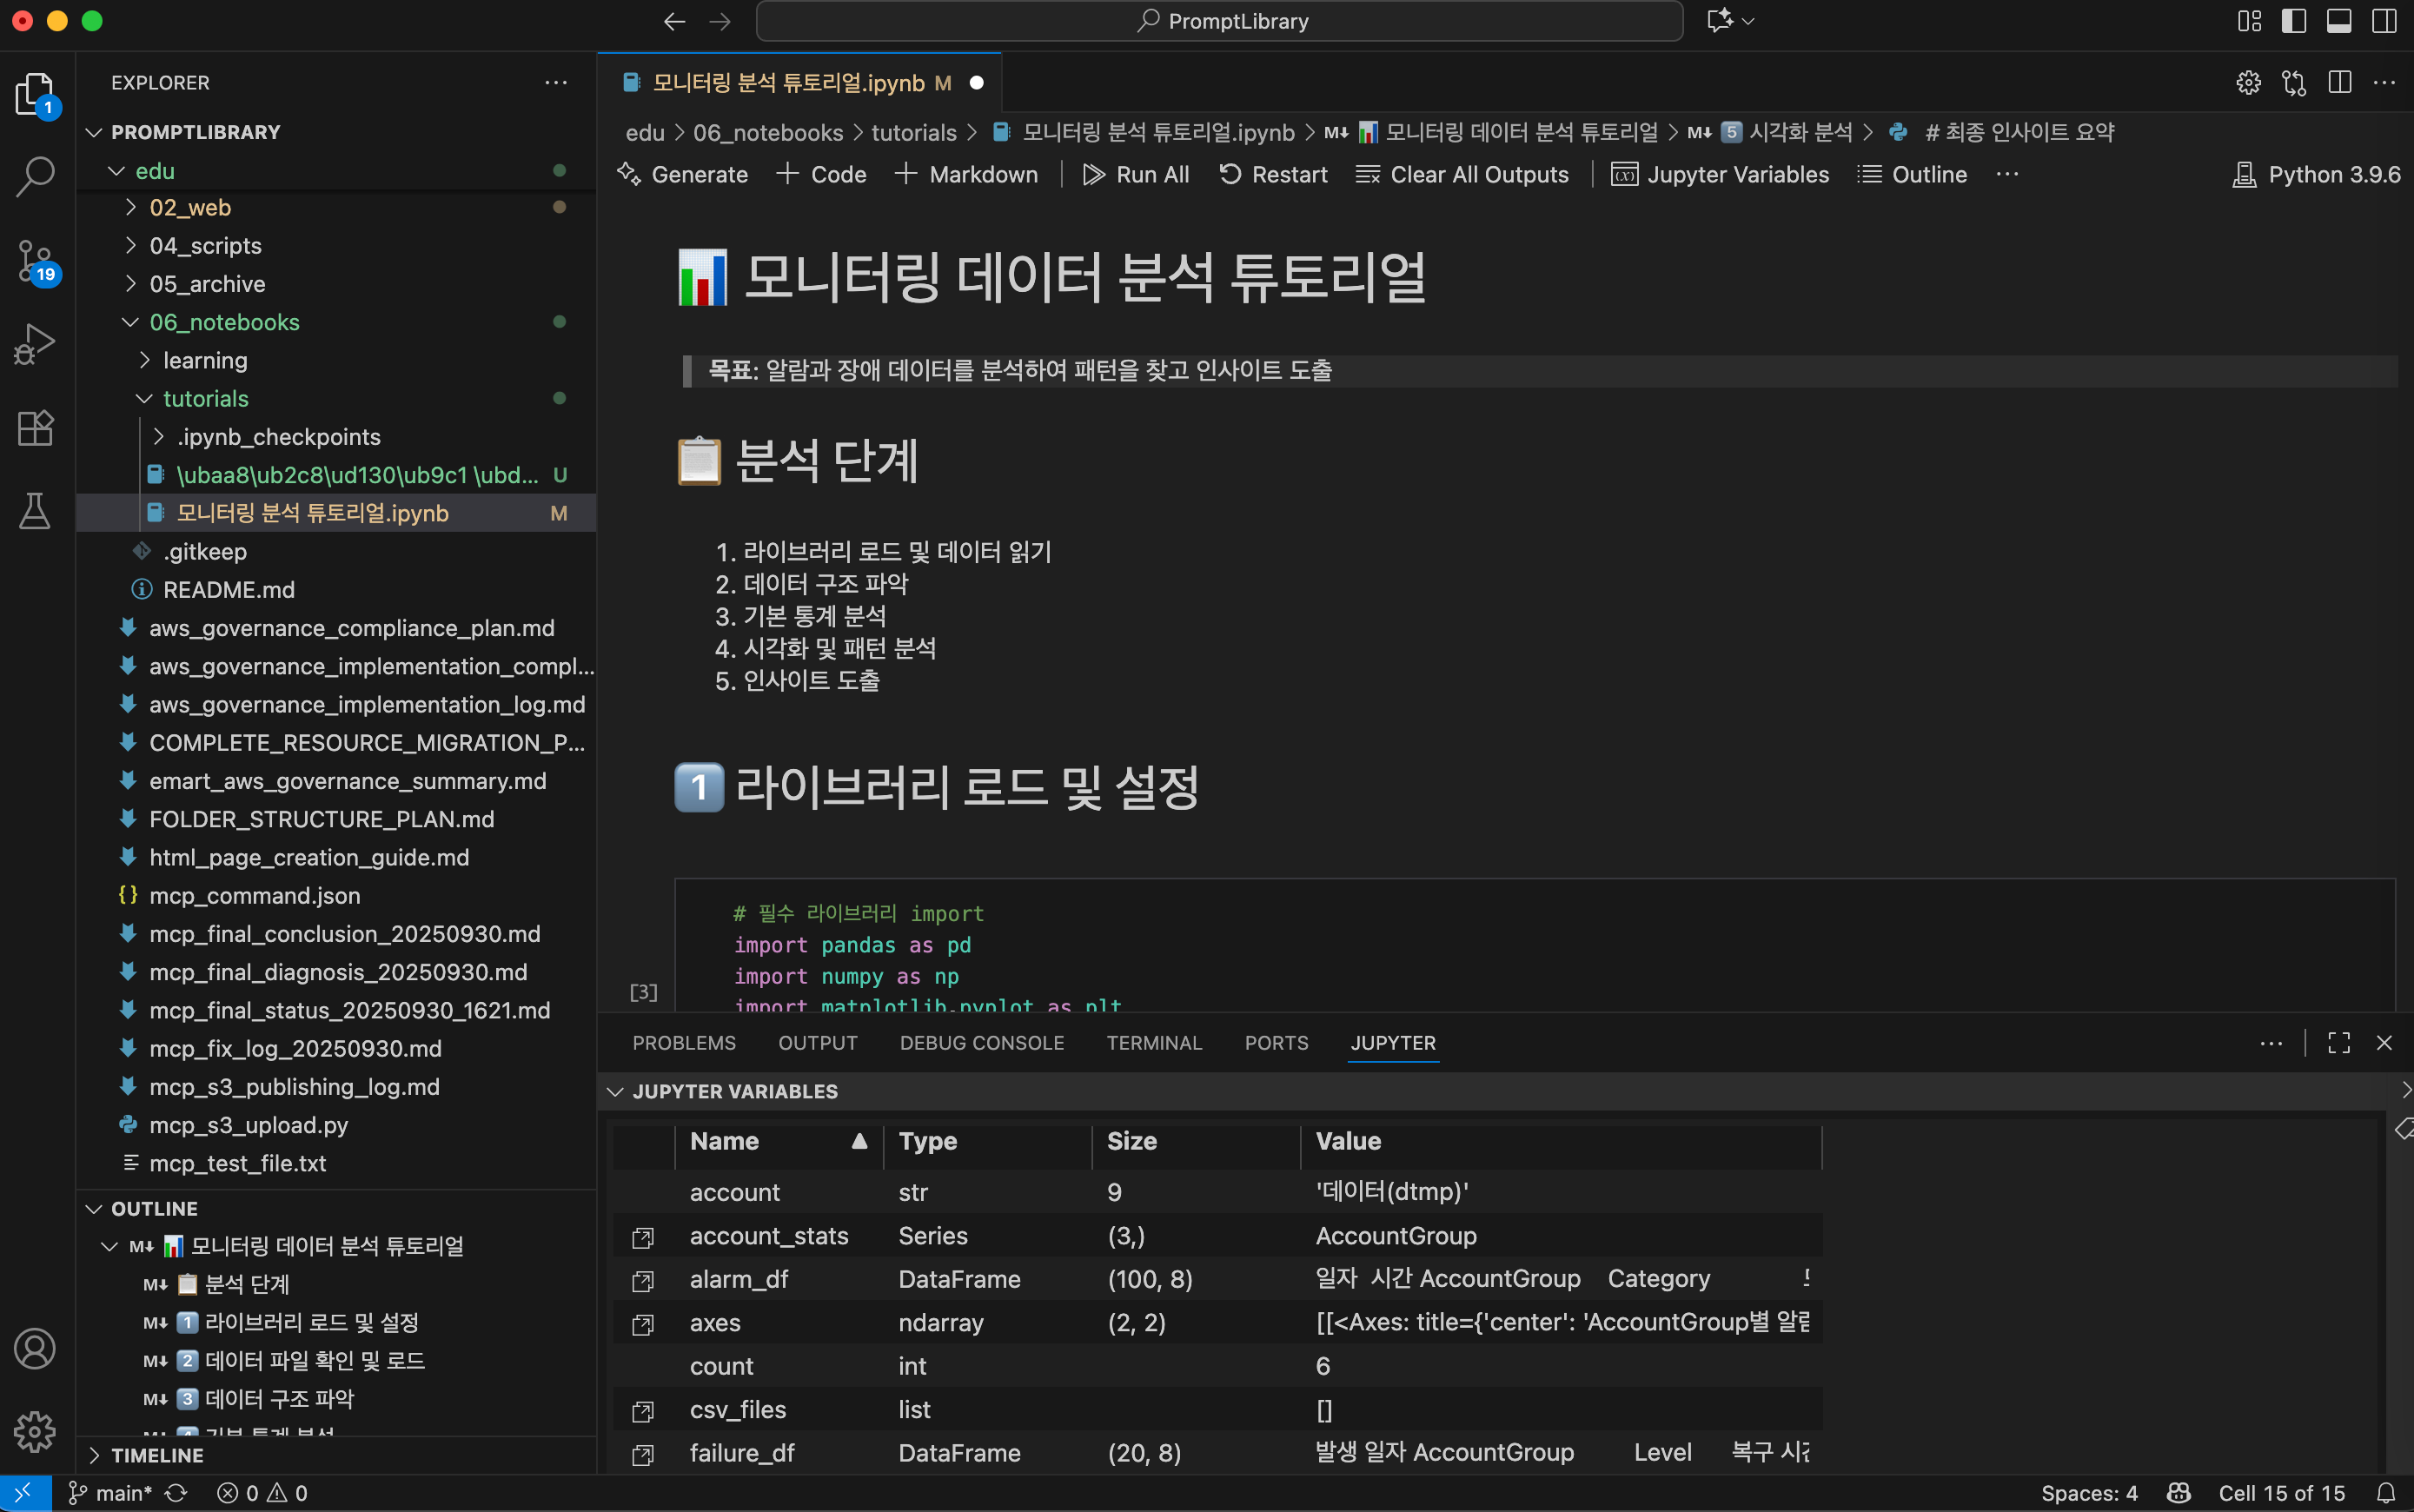Click the Copilot status icon in status bar

click(2178, 1493)
